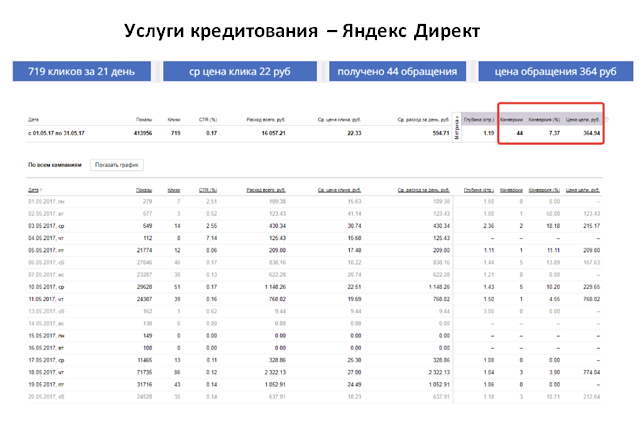Select the row date '18.05.2017, чт'
Image resolution: width=640 pixels, height=426 pixels.
(46, 372)
